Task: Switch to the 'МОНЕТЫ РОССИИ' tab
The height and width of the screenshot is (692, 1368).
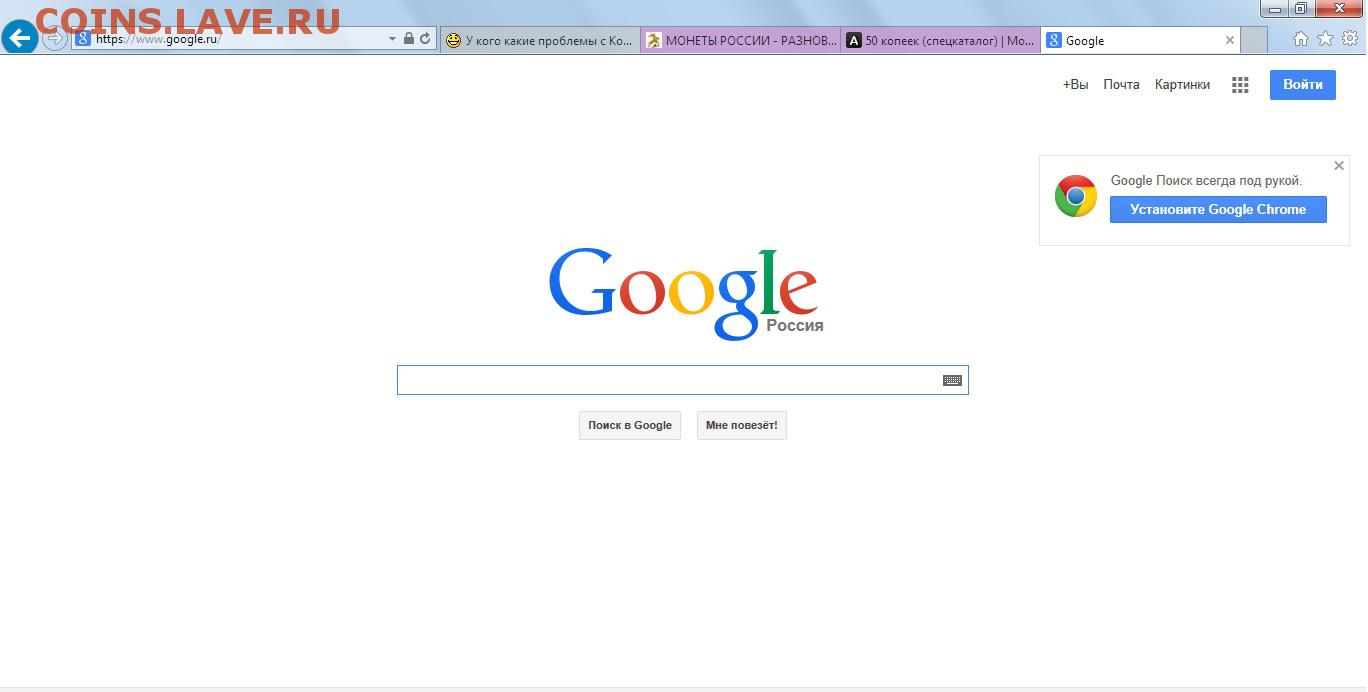Action: click(x=741, y=40)
